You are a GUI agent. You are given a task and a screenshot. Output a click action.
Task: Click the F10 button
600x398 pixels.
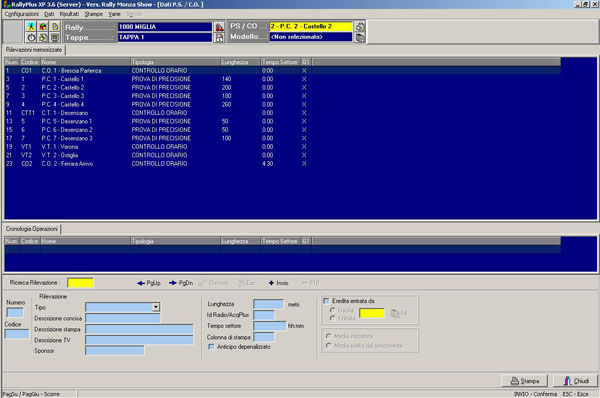coord(310,283)
